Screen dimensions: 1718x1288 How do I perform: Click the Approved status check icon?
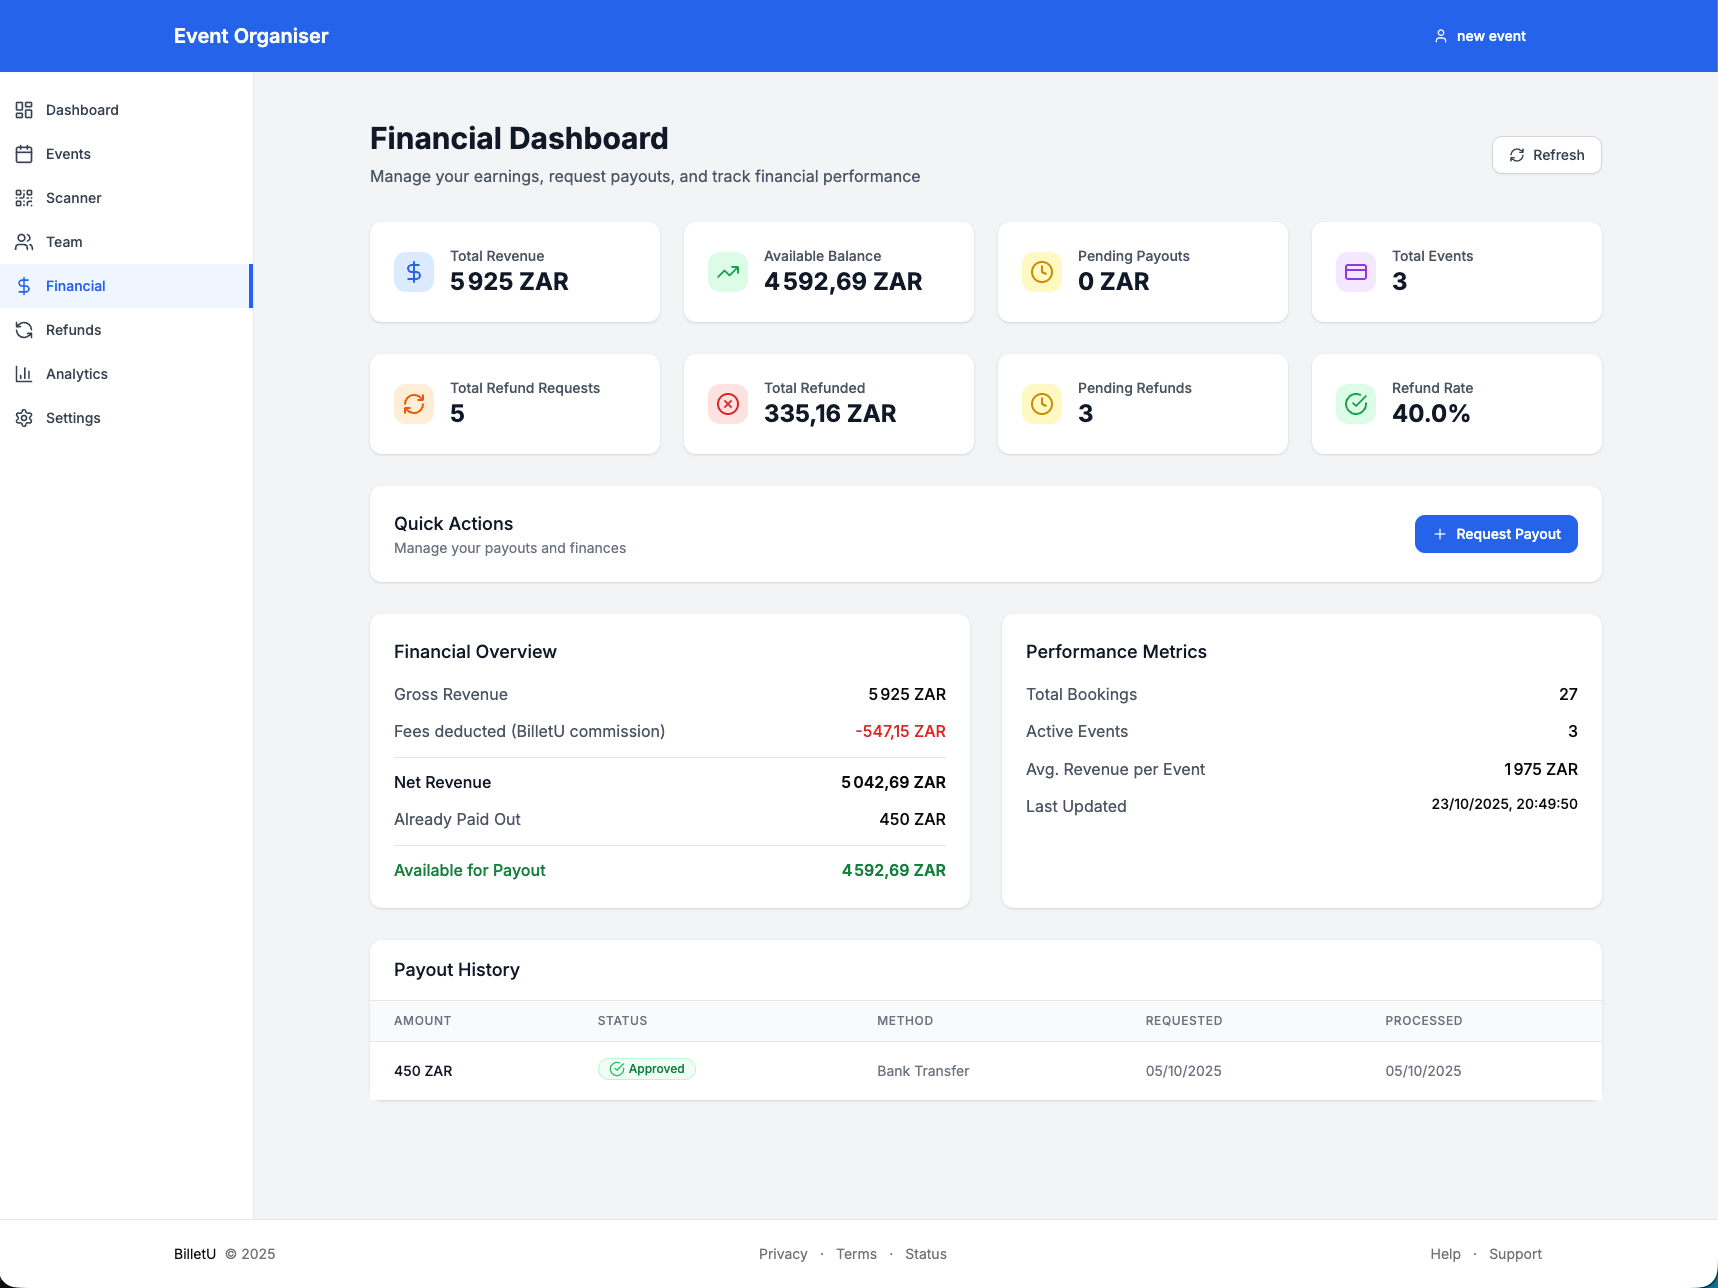coord(617,1069)
